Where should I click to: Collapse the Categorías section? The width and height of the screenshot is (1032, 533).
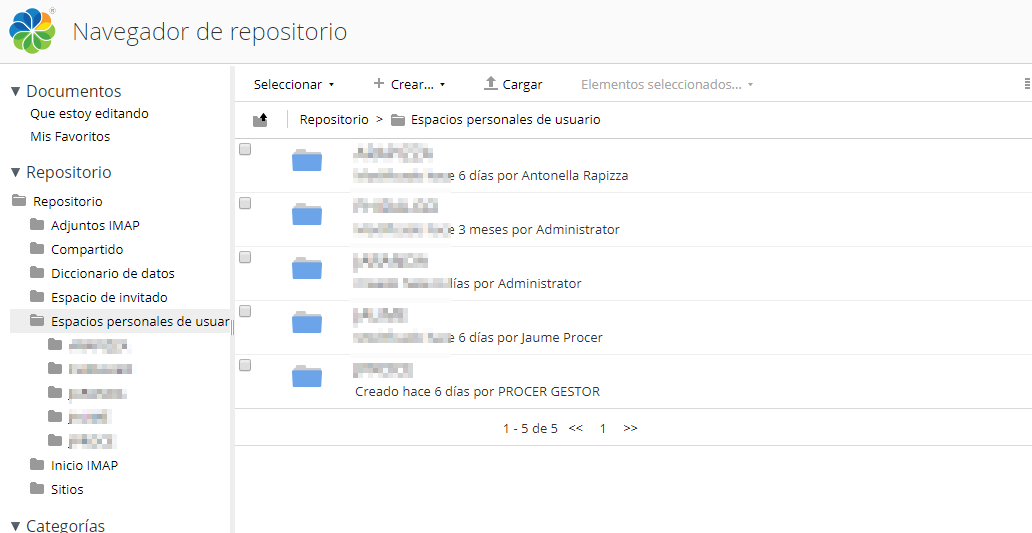(x=16, y=526)
